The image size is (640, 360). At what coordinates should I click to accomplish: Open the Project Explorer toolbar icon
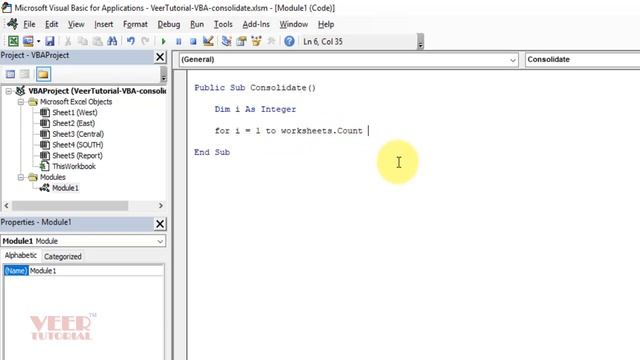pyautogui.click(x=227, y=41)
